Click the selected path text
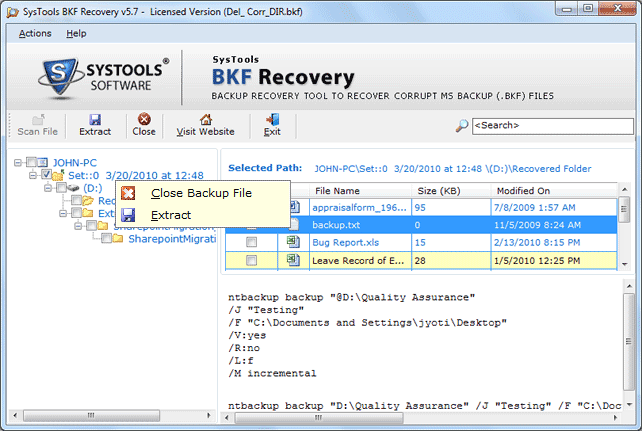 pos(452,169)
